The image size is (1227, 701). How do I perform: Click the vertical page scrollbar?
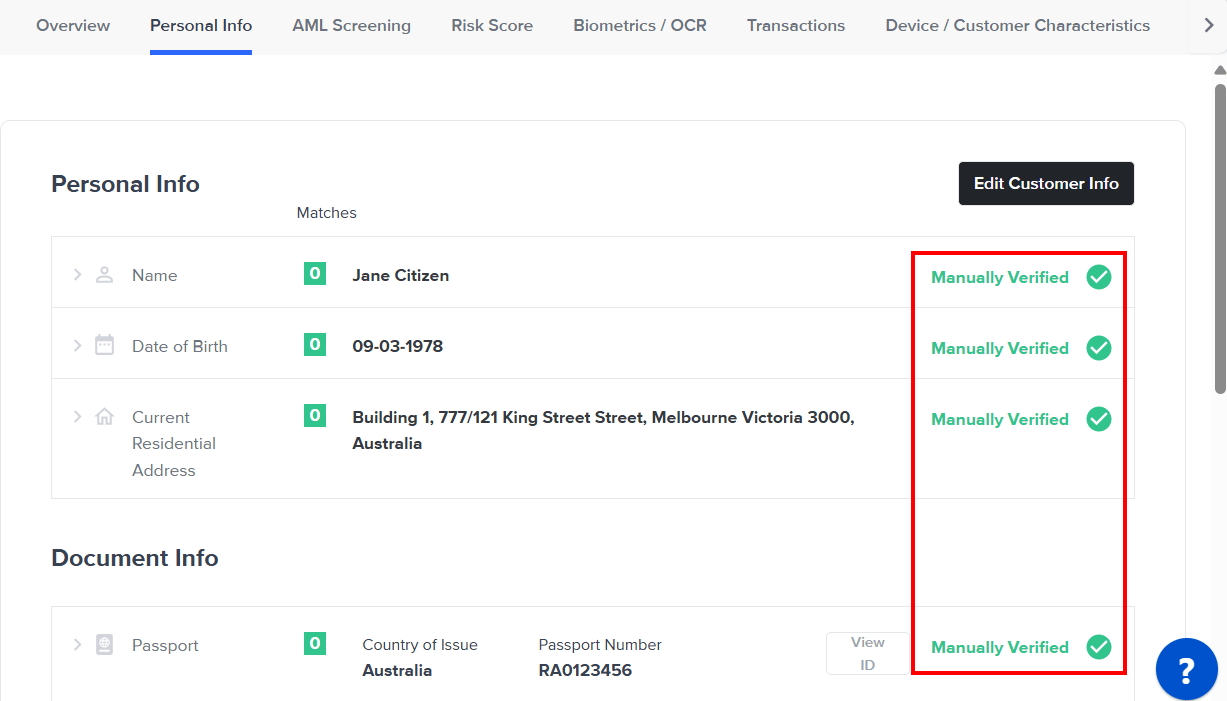click(1220, 240)
